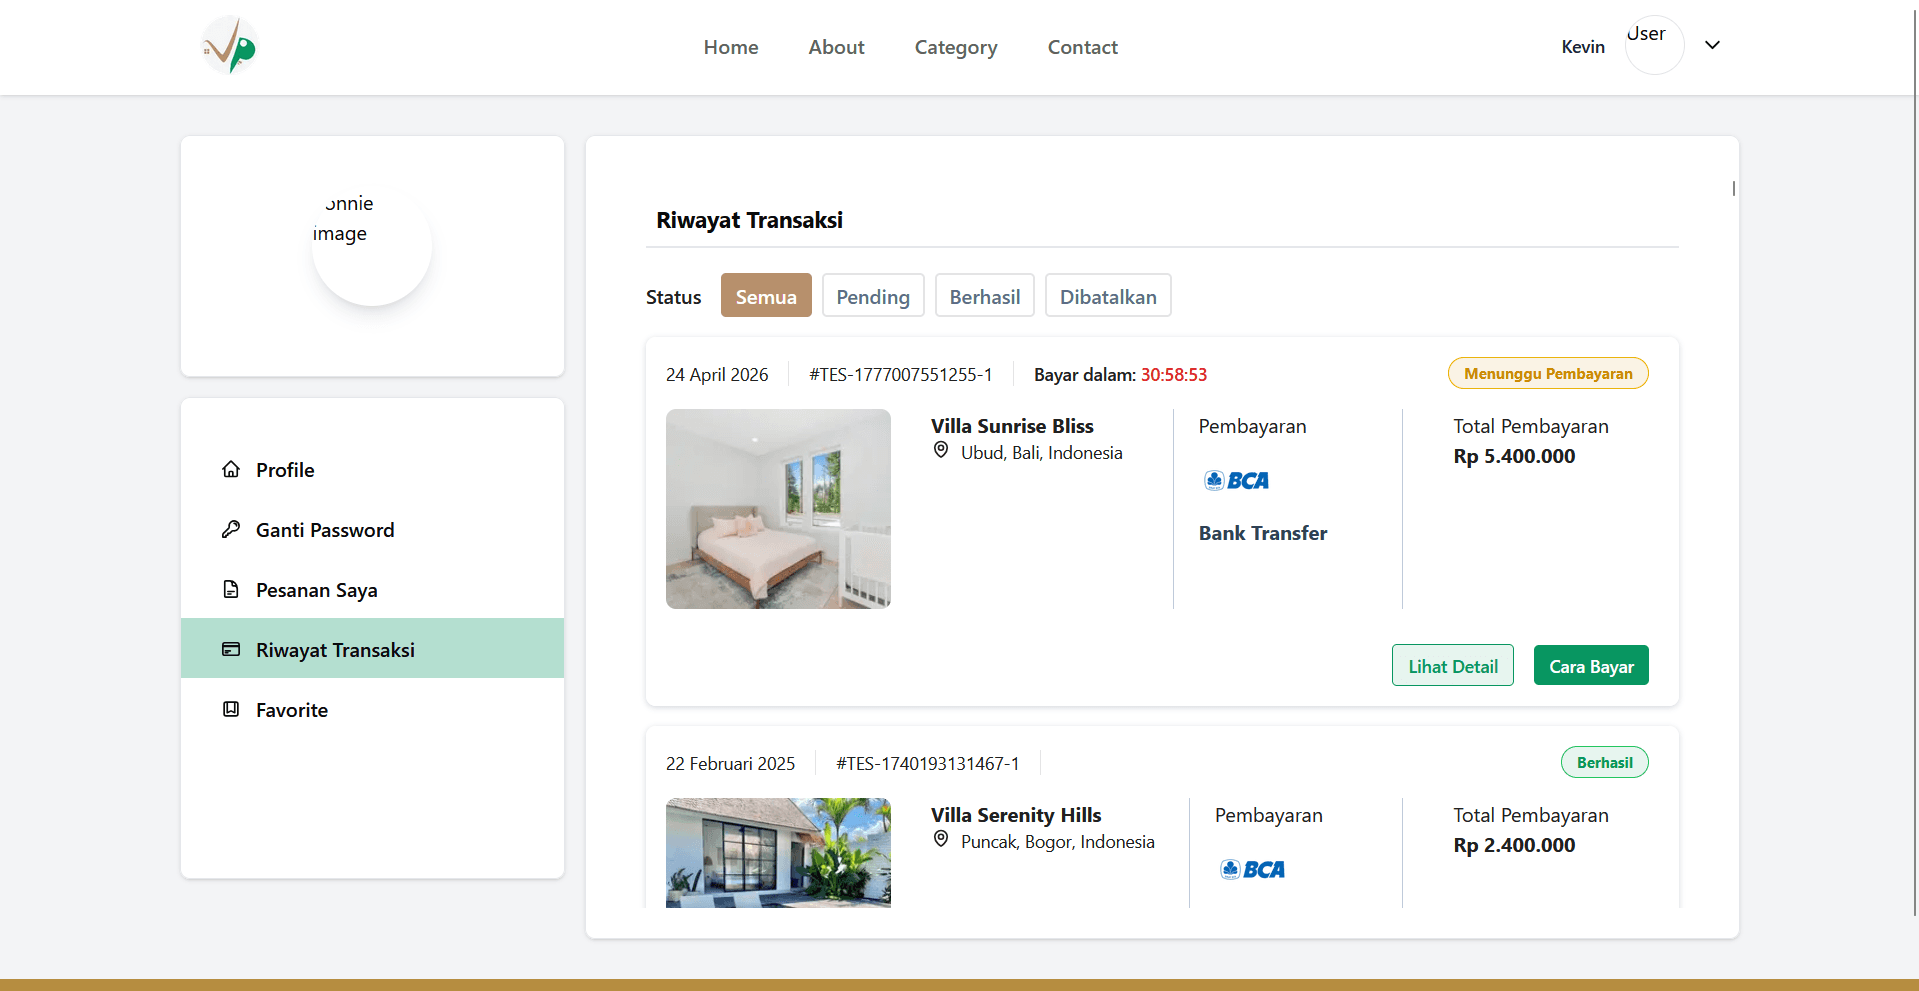Viewport: 1919px width, 991px height.
Task: Click the Menunggu Pembayaran status badge
Action: click(1548, 373)
